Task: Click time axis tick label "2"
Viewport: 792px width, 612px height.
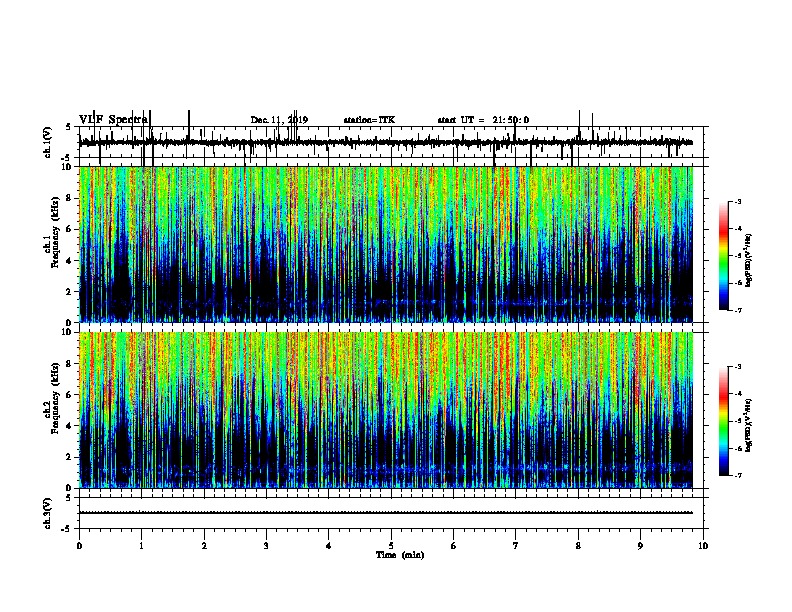Action: coord(204,546)
